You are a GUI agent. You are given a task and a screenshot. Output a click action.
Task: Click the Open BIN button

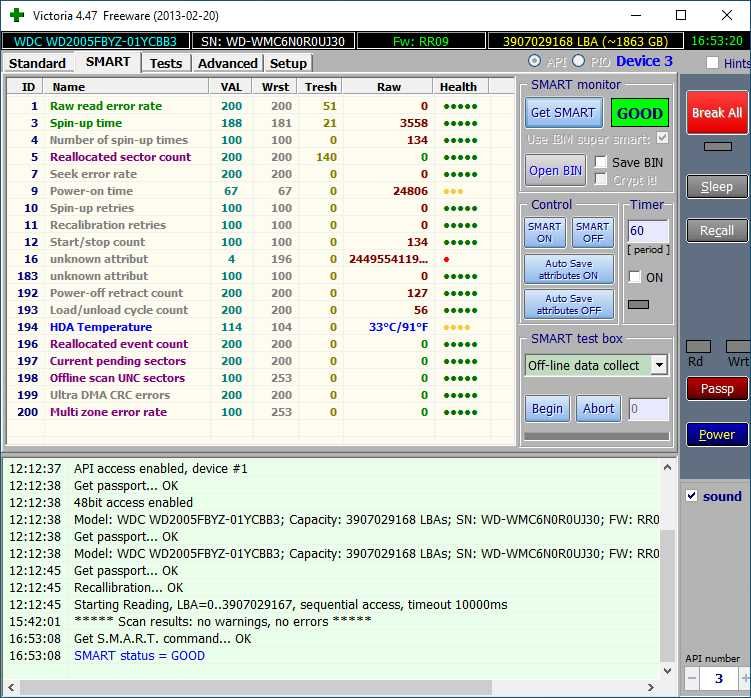[555, 171]
